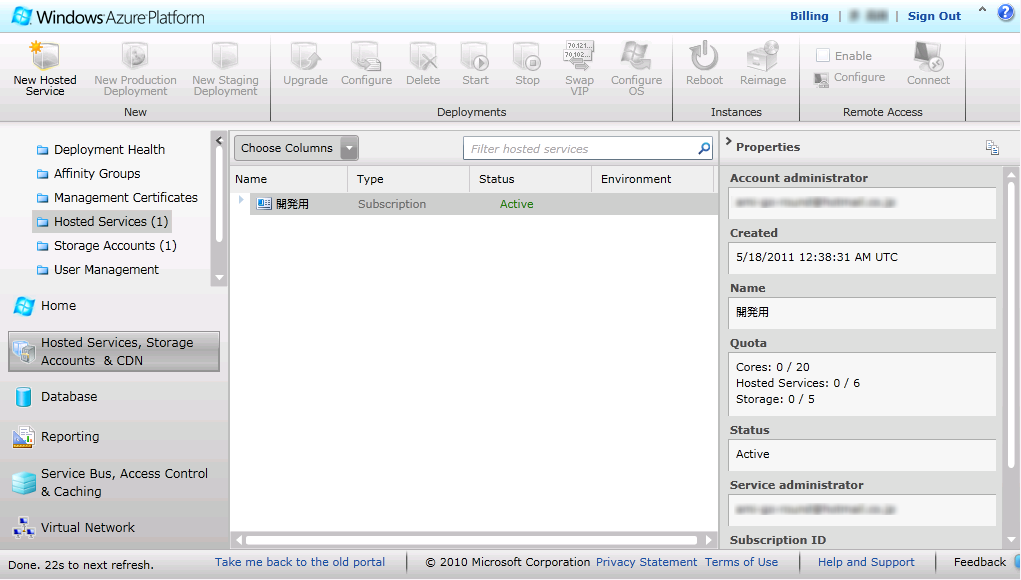Screen dimensions: 1021x580
Task: Click the Sign Out link
Action: pos(934,16)
